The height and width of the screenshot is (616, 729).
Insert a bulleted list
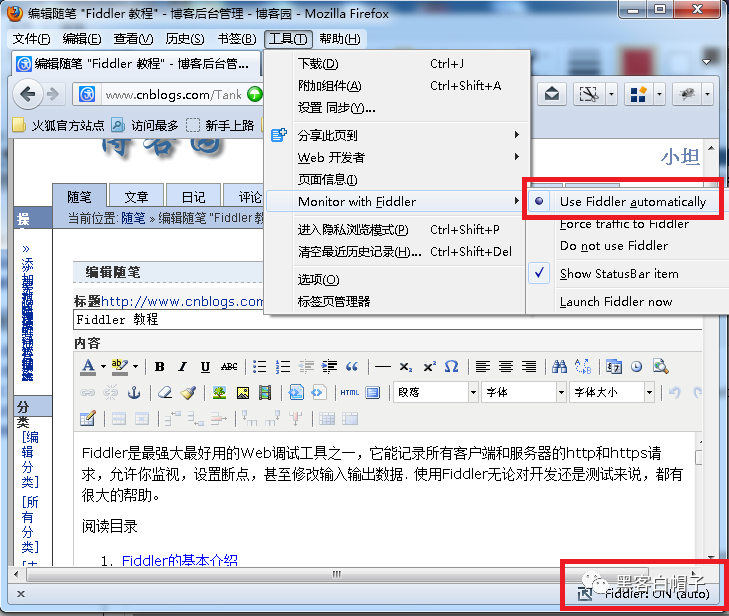click(x=259, y=367)
